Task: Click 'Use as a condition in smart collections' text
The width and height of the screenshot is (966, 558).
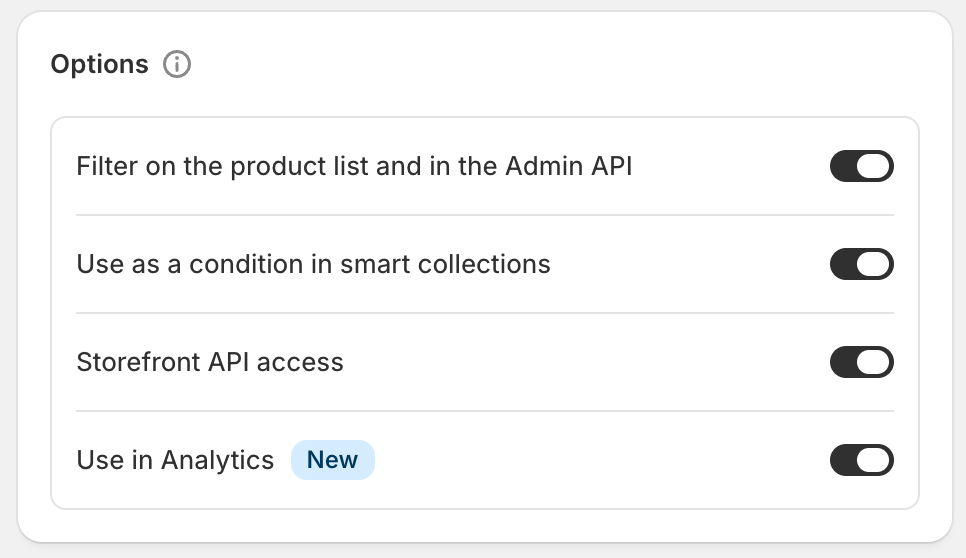Action: click(x=313, y=265)
